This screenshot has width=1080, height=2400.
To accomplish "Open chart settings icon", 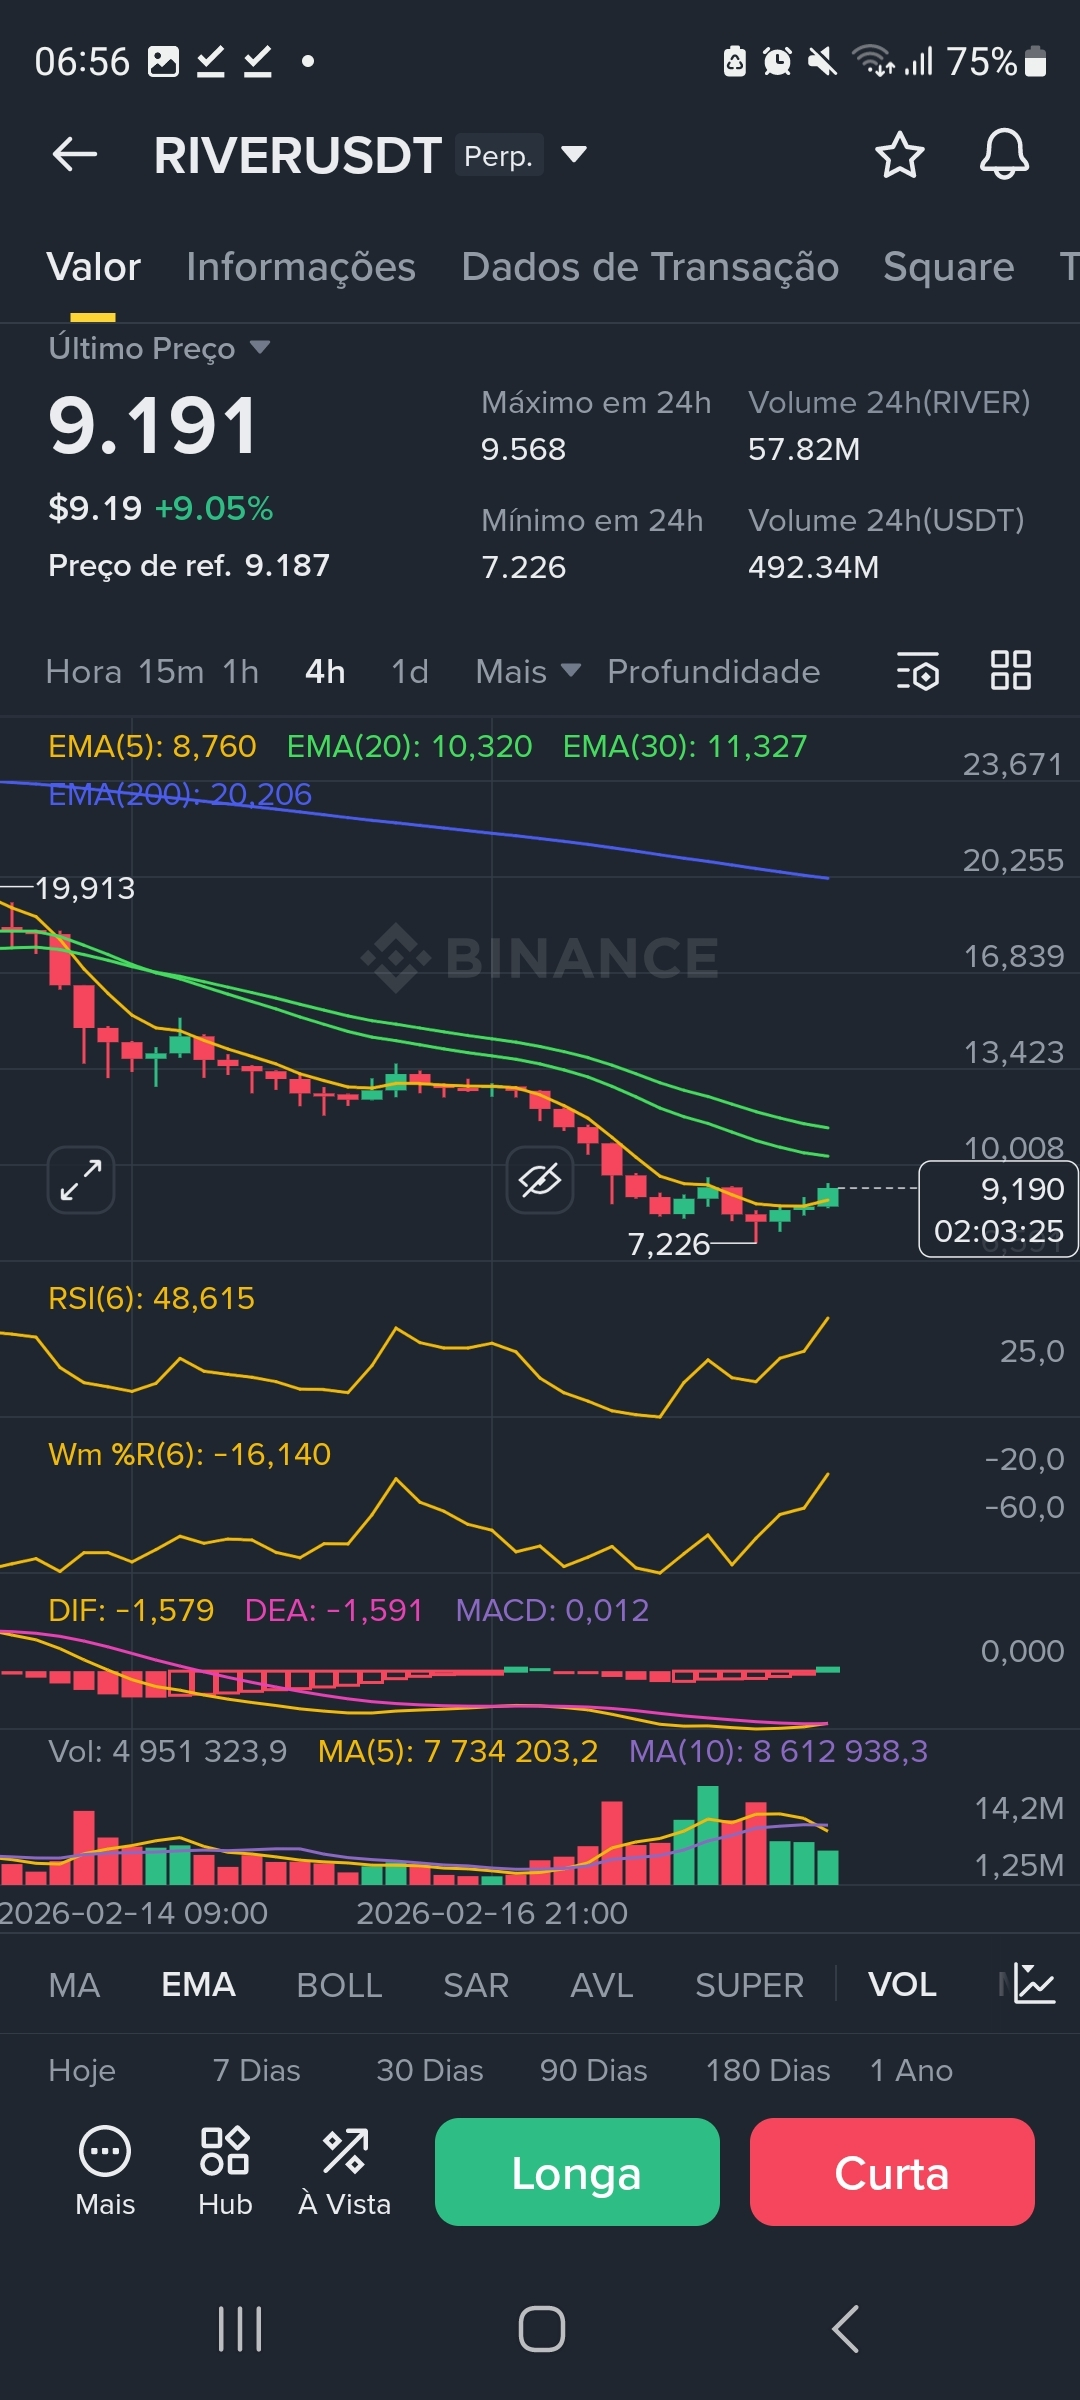I will tap(918, 671).
